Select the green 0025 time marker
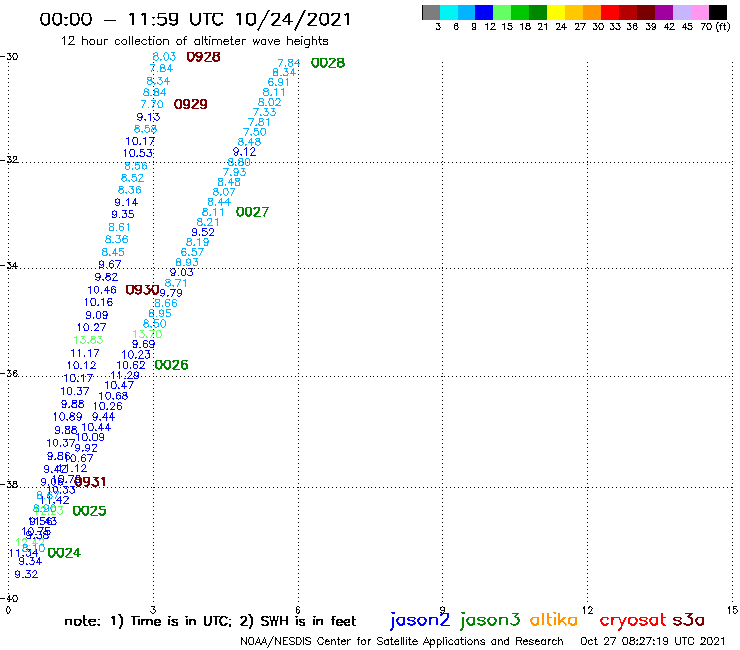Screen dimensions: 740x650 [x=90, y=511]
